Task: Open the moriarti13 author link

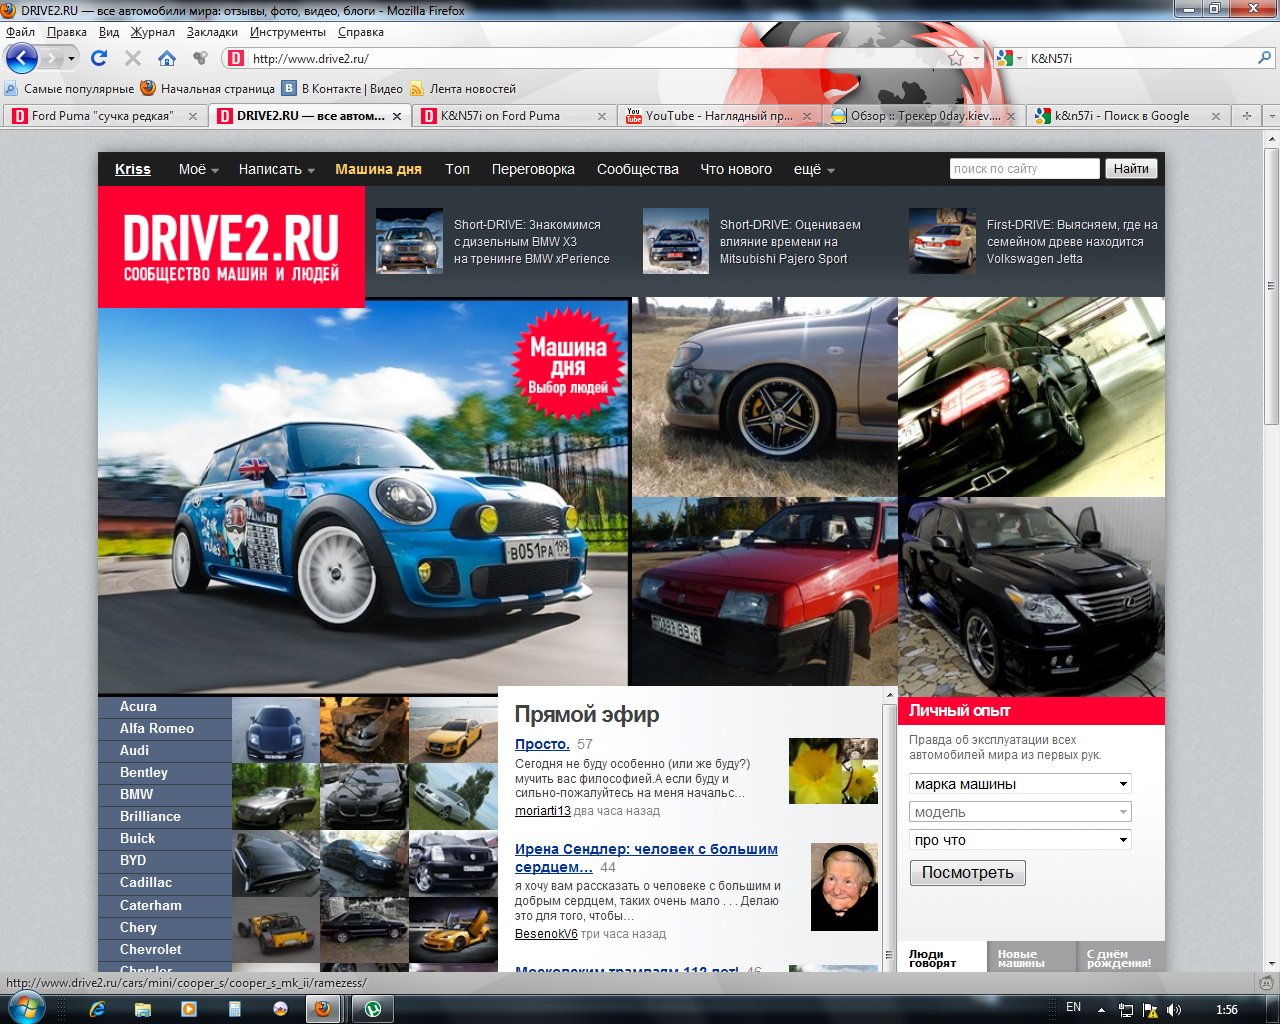Action: 543,811
